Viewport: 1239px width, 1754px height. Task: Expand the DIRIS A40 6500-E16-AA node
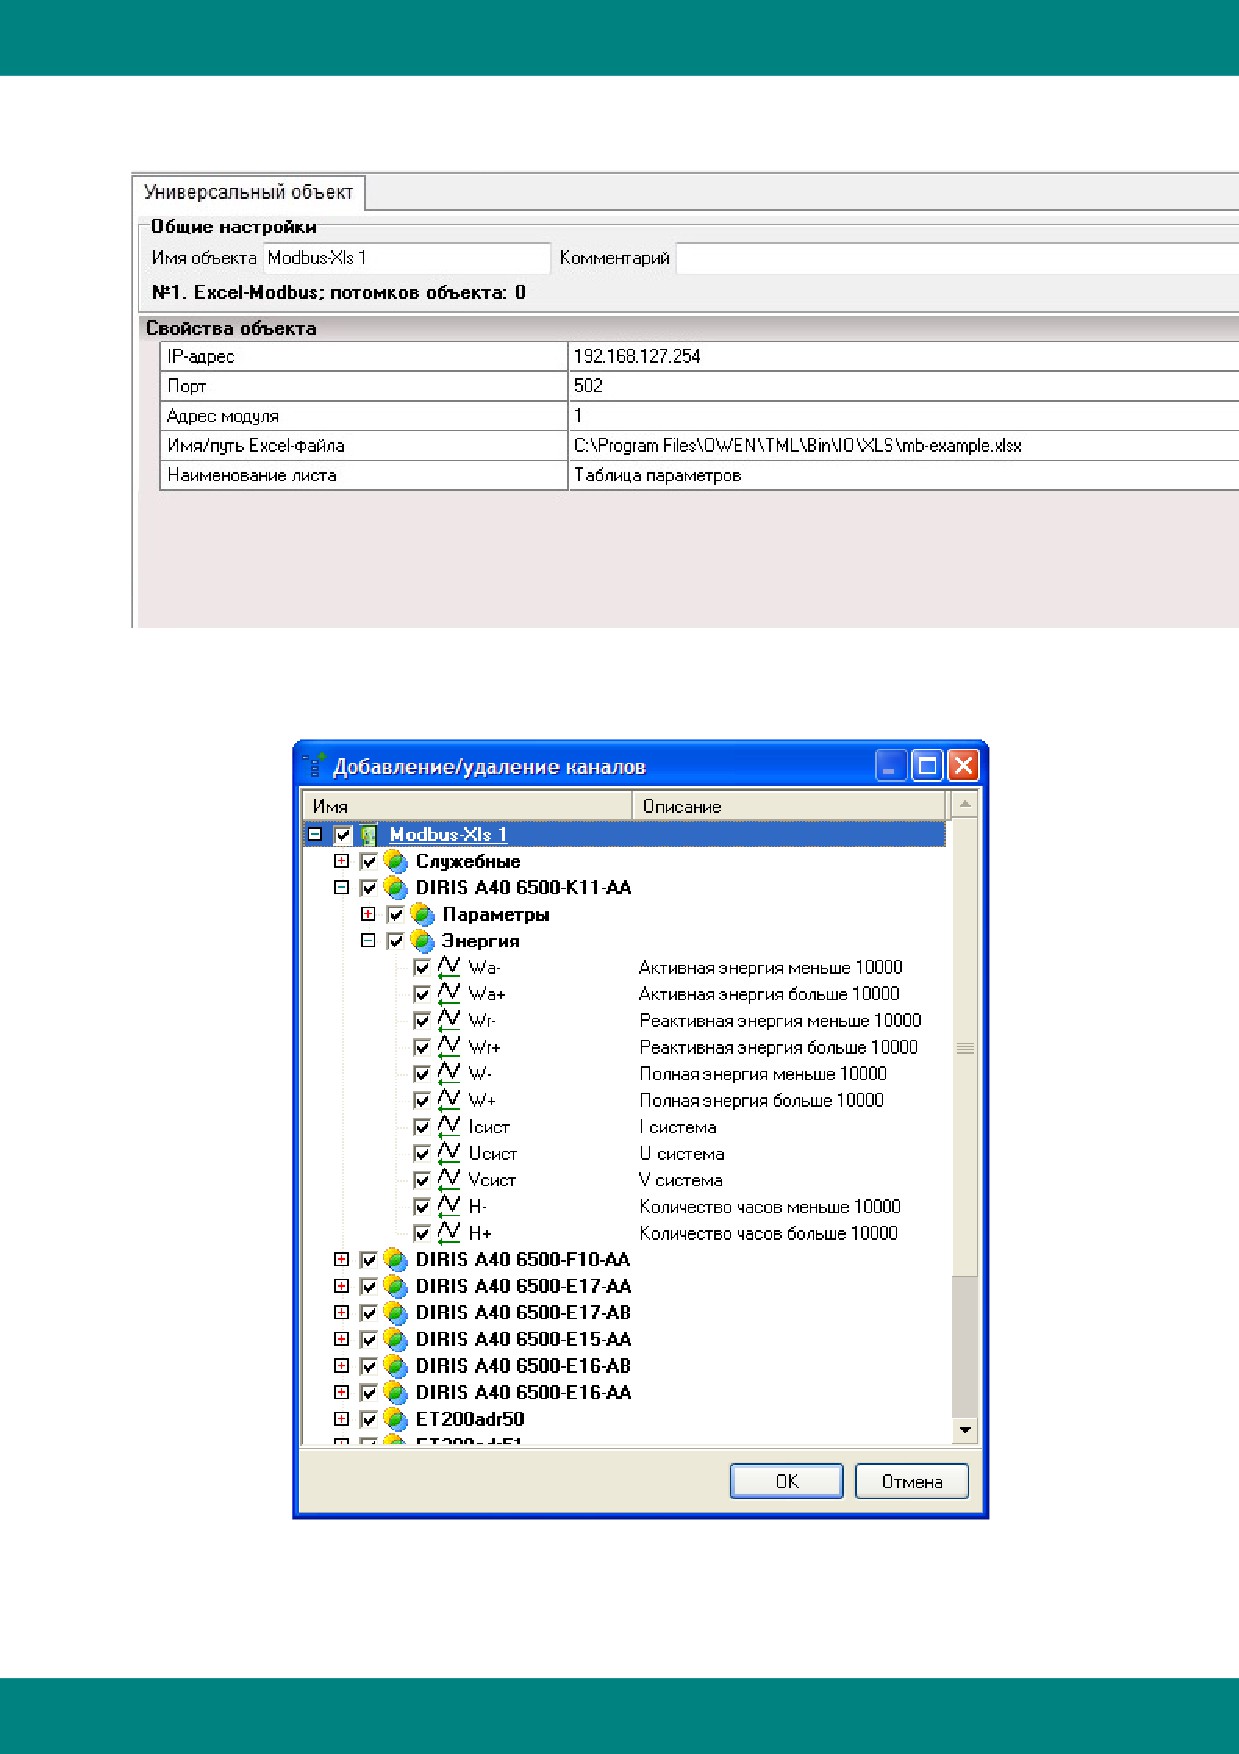click(x=341, y=1392)
